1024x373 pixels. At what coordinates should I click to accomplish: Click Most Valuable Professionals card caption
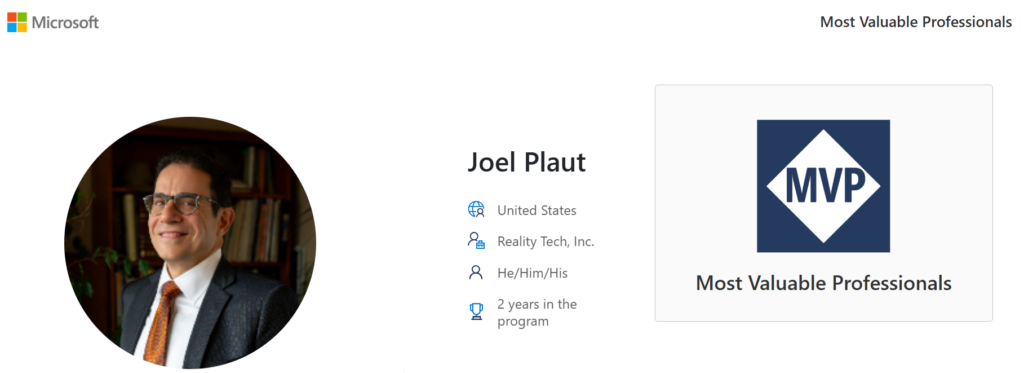coord(824,284)
